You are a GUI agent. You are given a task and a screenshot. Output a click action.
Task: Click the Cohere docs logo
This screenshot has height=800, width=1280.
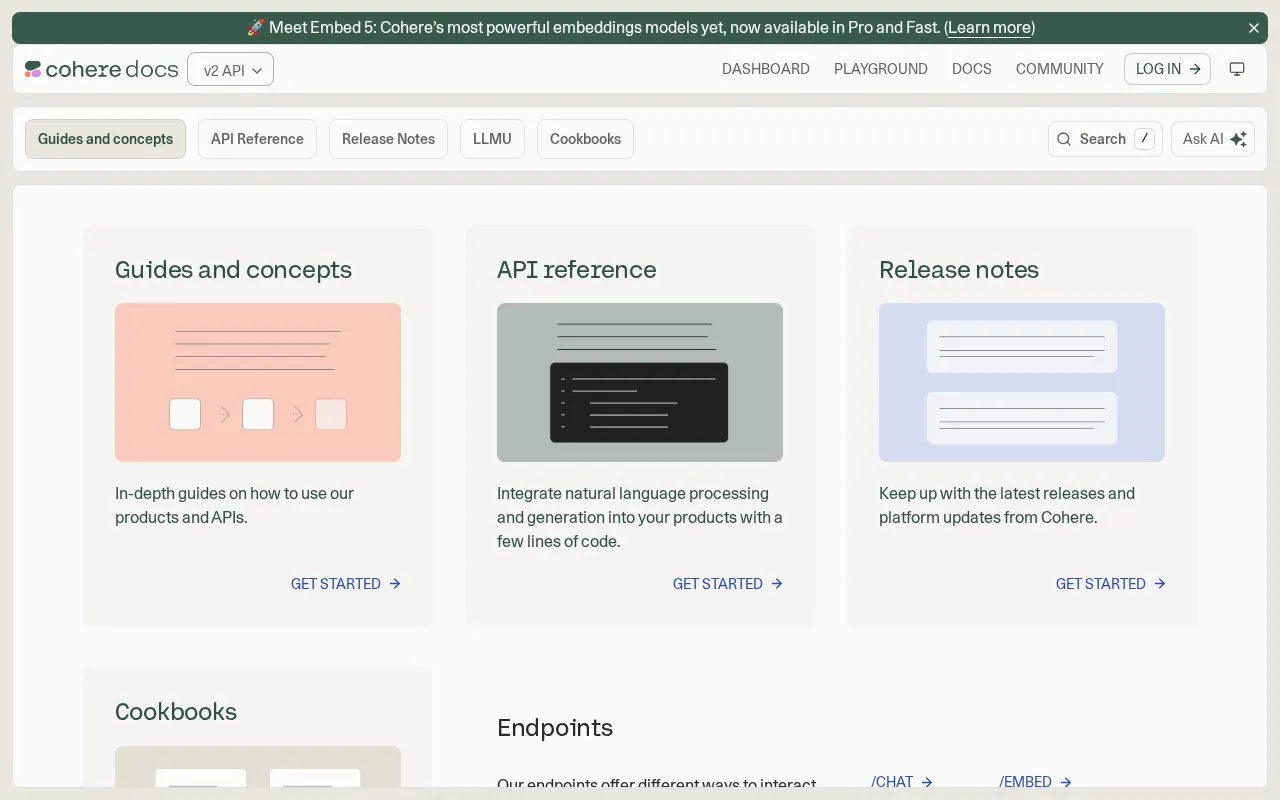coord(101,69)
